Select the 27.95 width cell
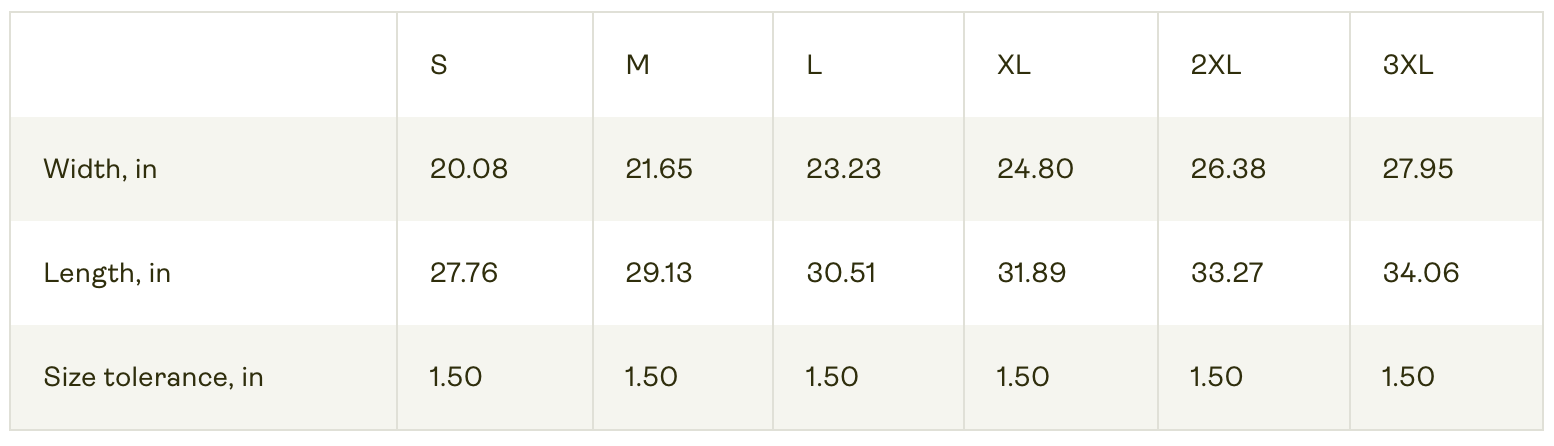The height and width of the screenshot is (446, 1554). click(x=1418, y=169)
